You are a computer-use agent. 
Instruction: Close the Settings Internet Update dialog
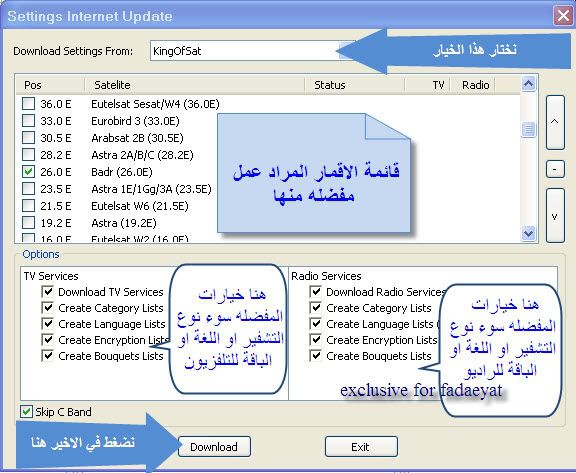pos(563,16)
